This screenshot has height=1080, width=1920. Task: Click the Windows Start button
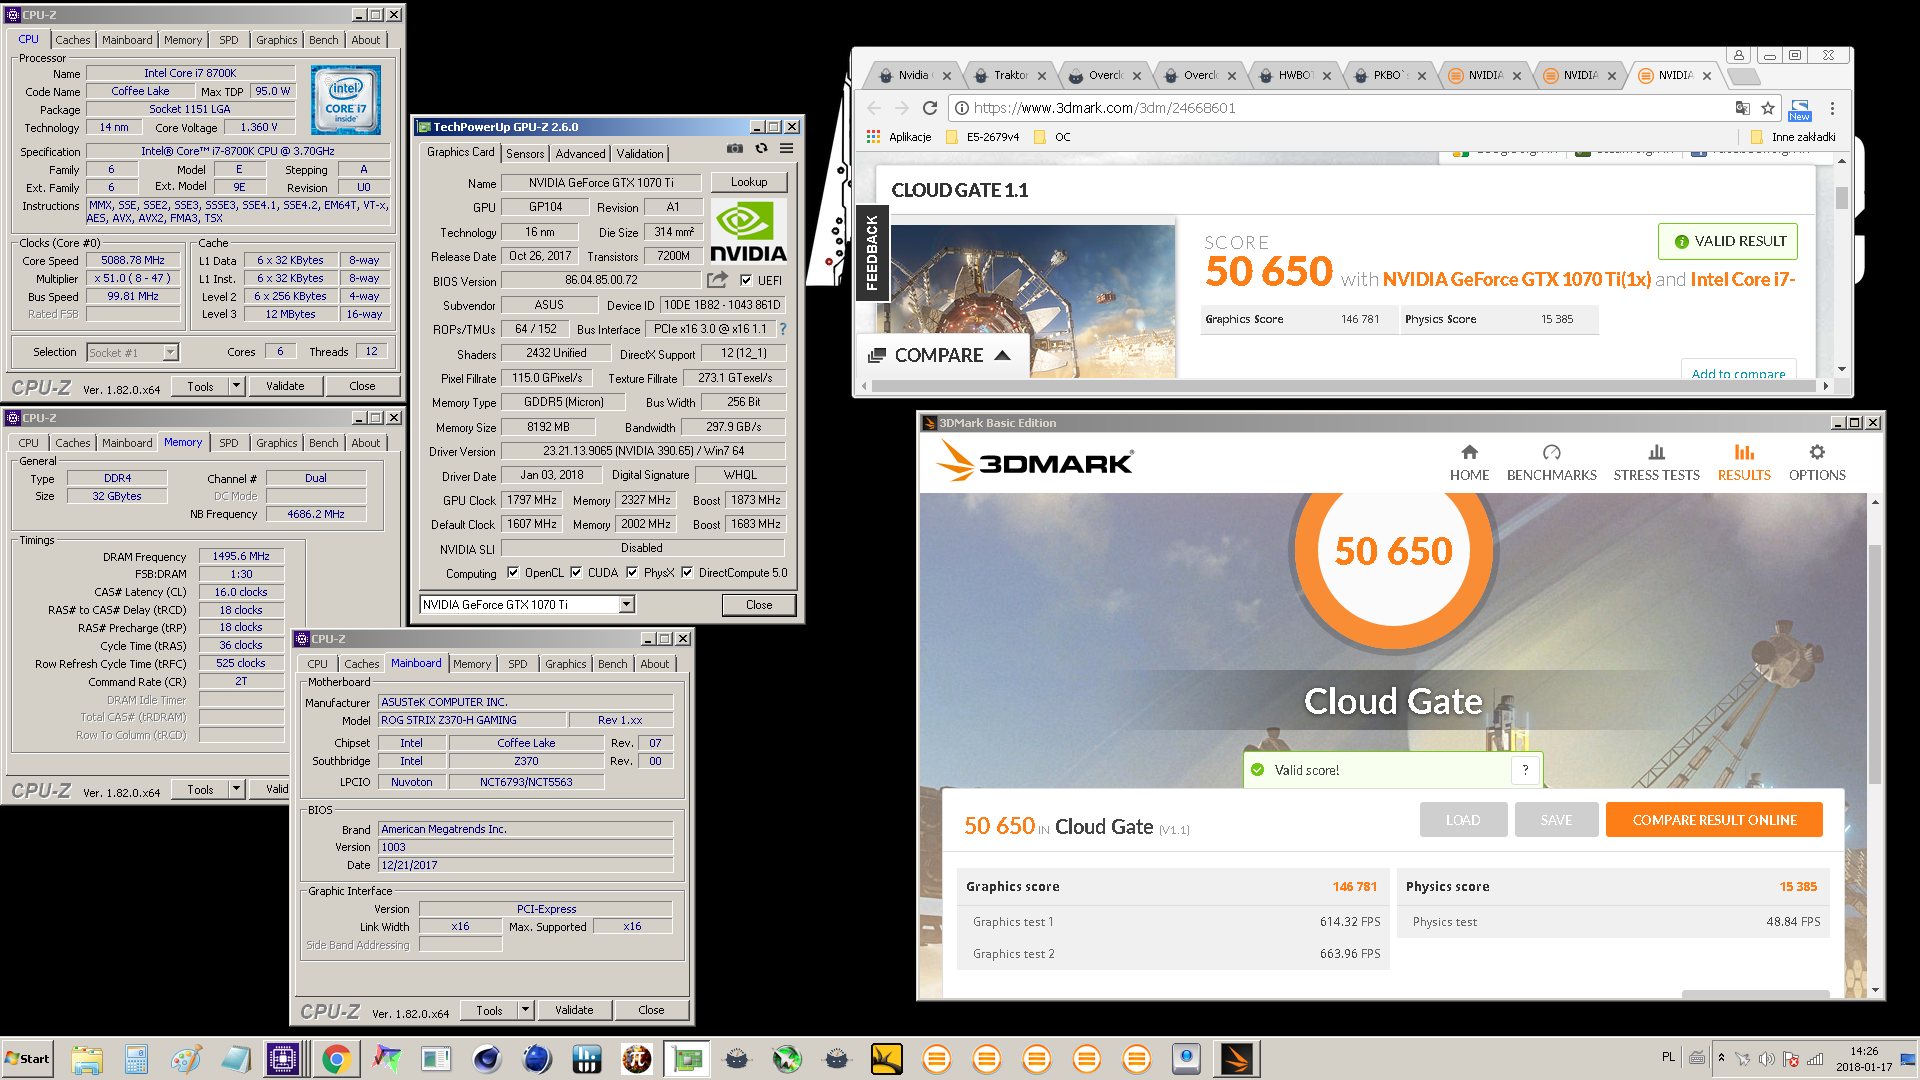point(27,1059)
